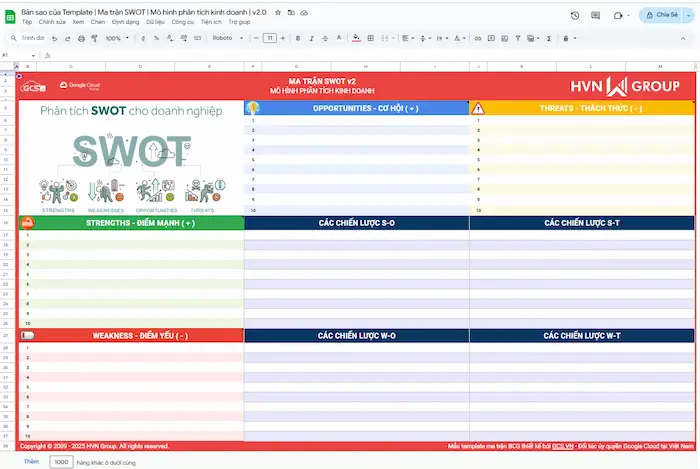This screenshot has height=469, width=700.
Task: Open the Chèn menu
Action: (97, 21)
